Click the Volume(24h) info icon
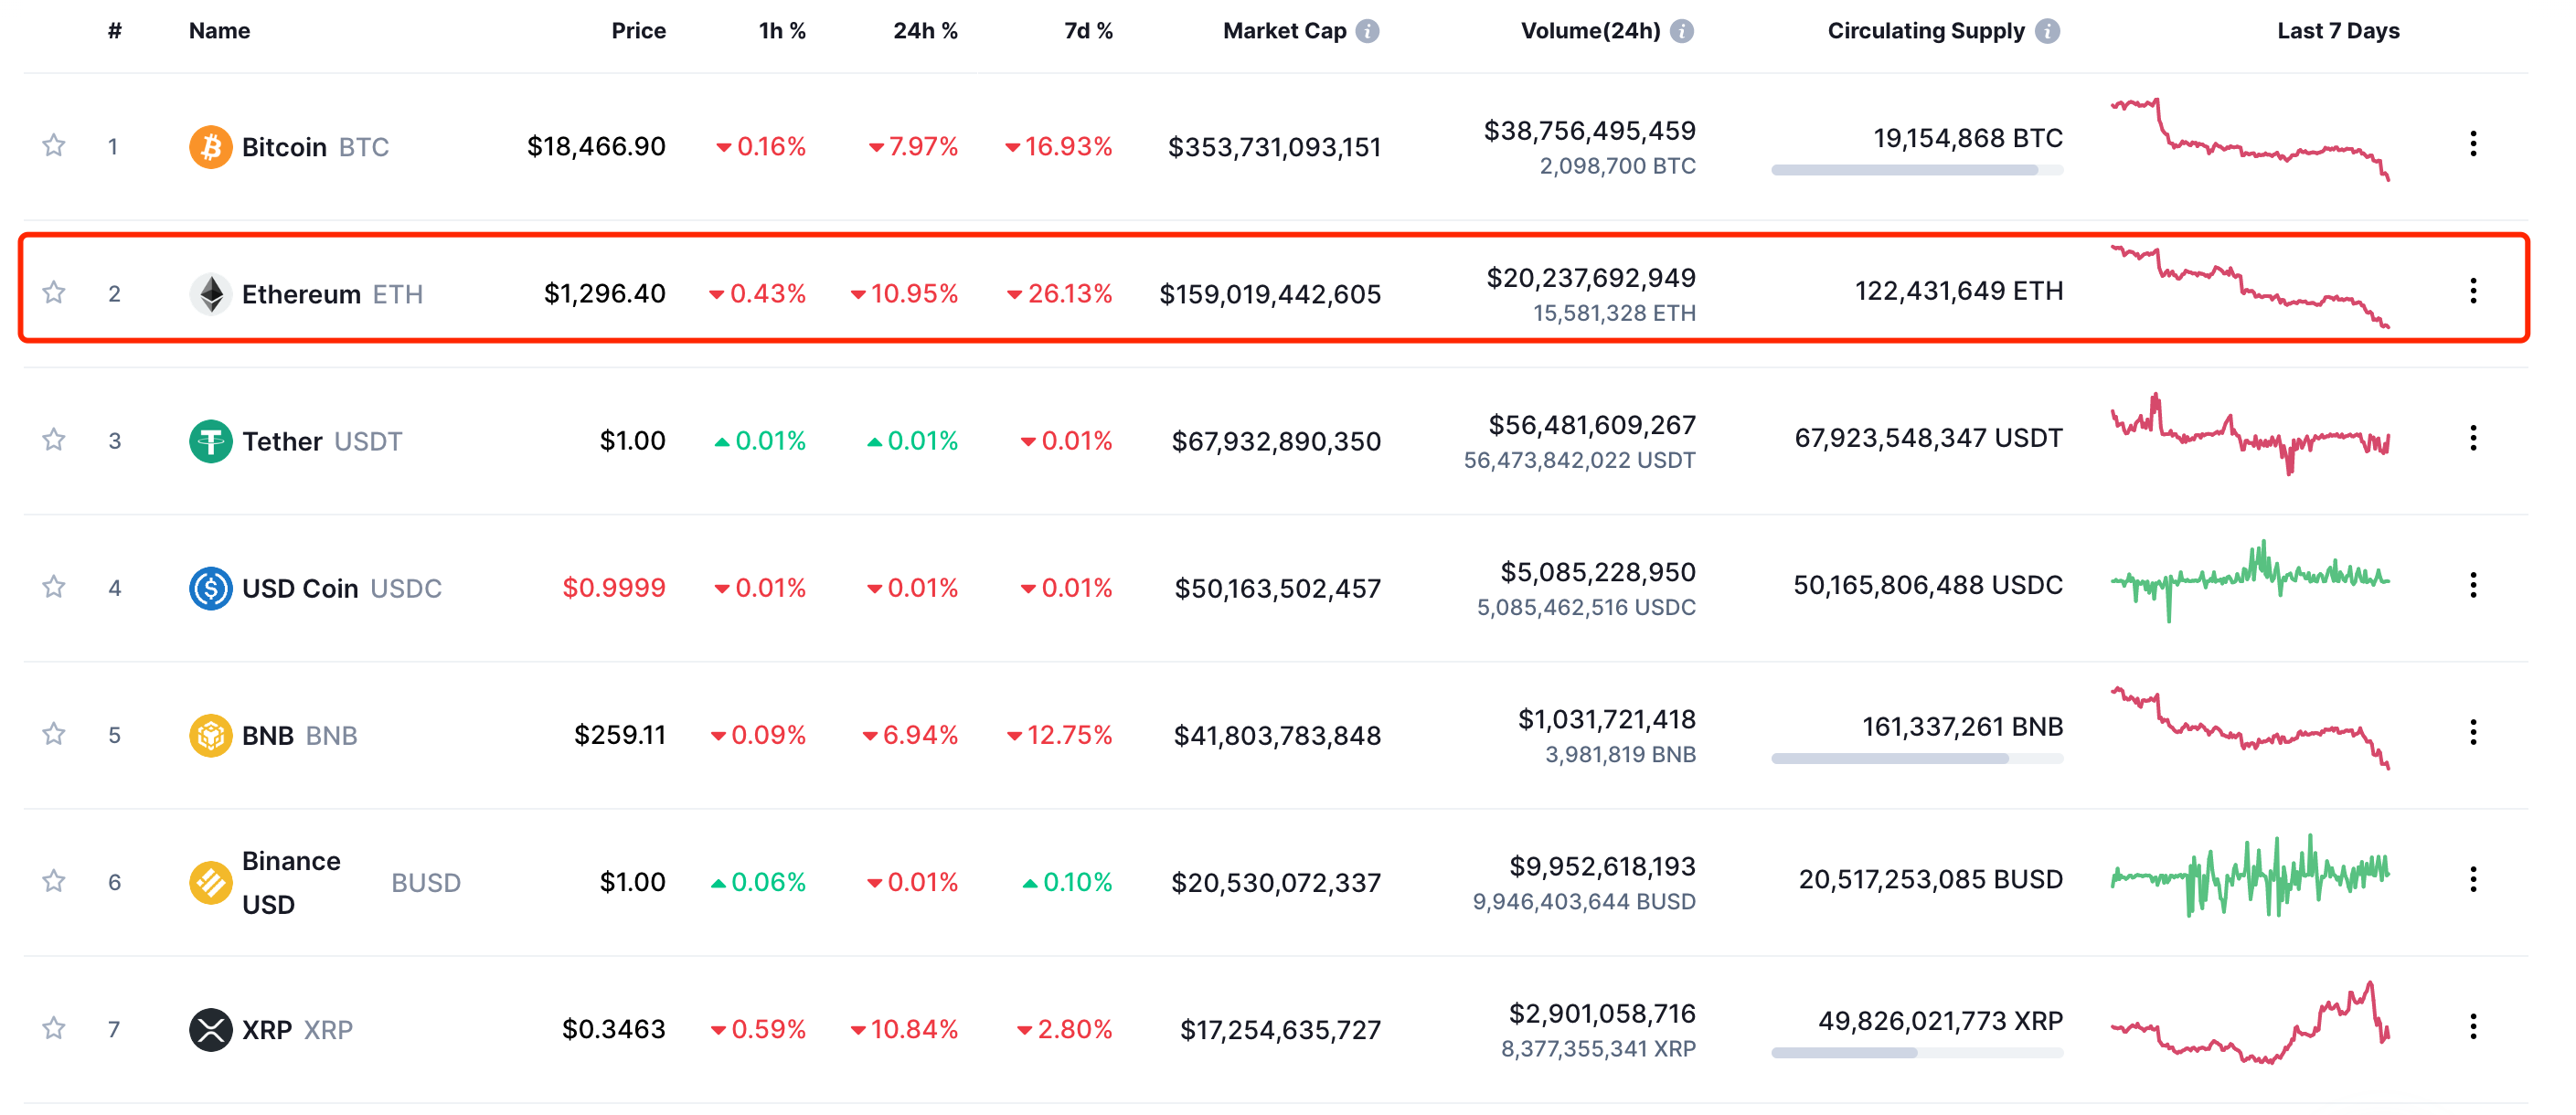 tap(1682, 31)
